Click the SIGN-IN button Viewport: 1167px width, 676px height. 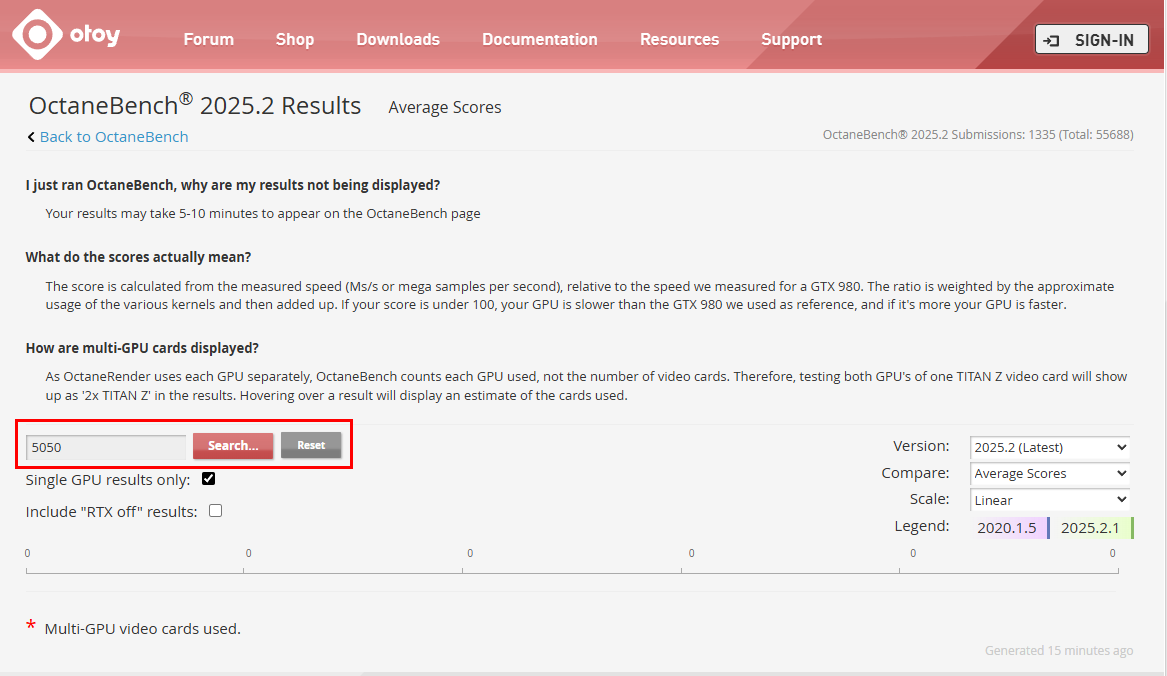point(1092,39)
